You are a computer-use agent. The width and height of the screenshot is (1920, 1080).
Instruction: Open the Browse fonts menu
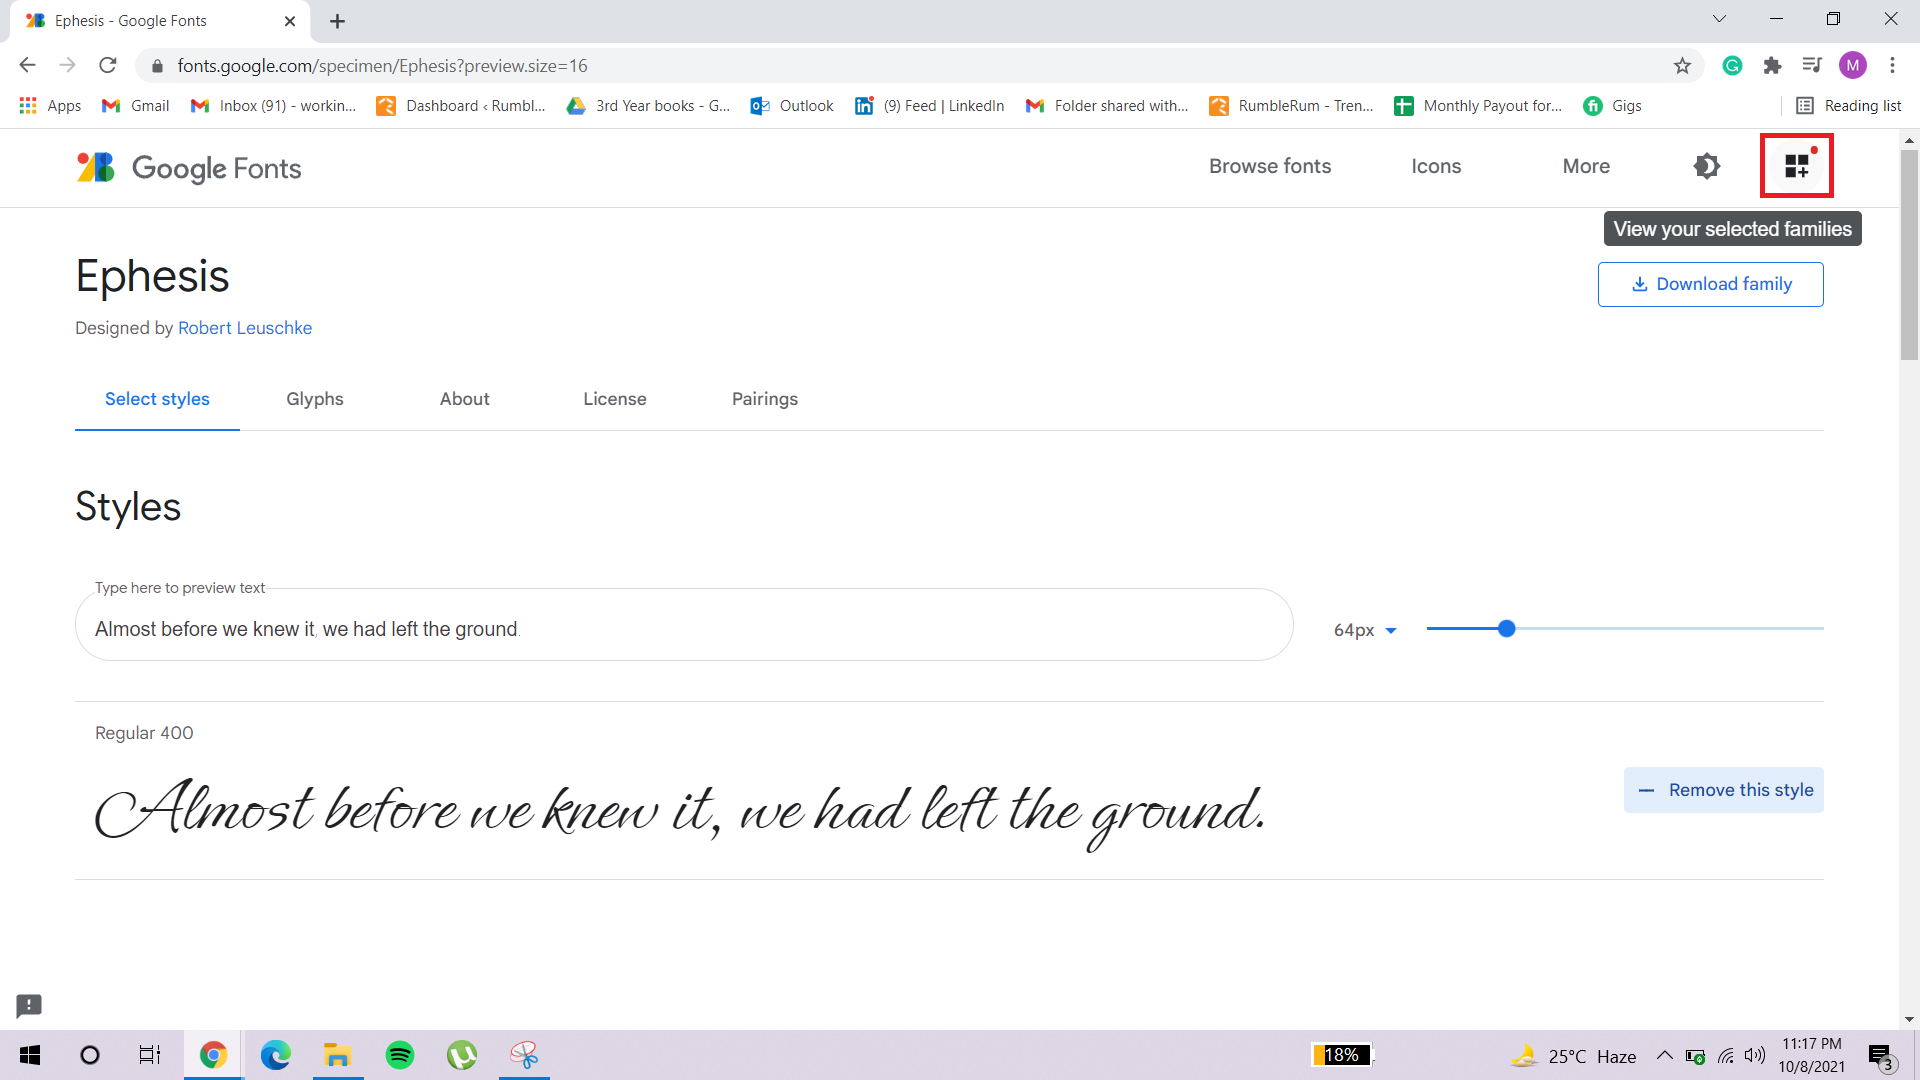coord(1270,166)
